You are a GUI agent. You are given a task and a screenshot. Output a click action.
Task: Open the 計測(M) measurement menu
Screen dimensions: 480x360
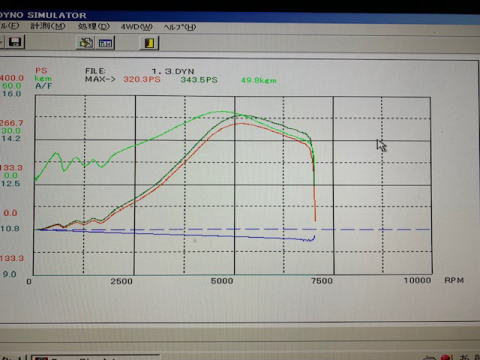point(48,26)
